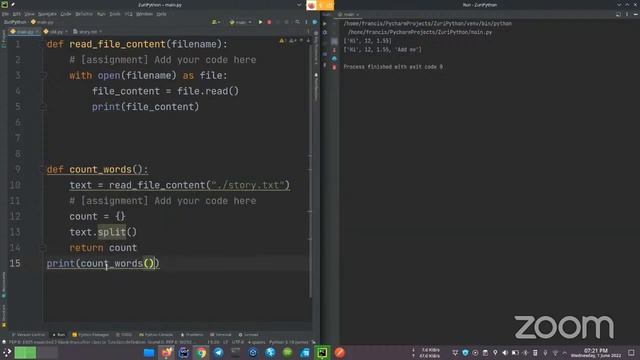This screenshot has height=360, width=640.
Task: Click the main.py file icon in breadcrumb
Action: 33,22
